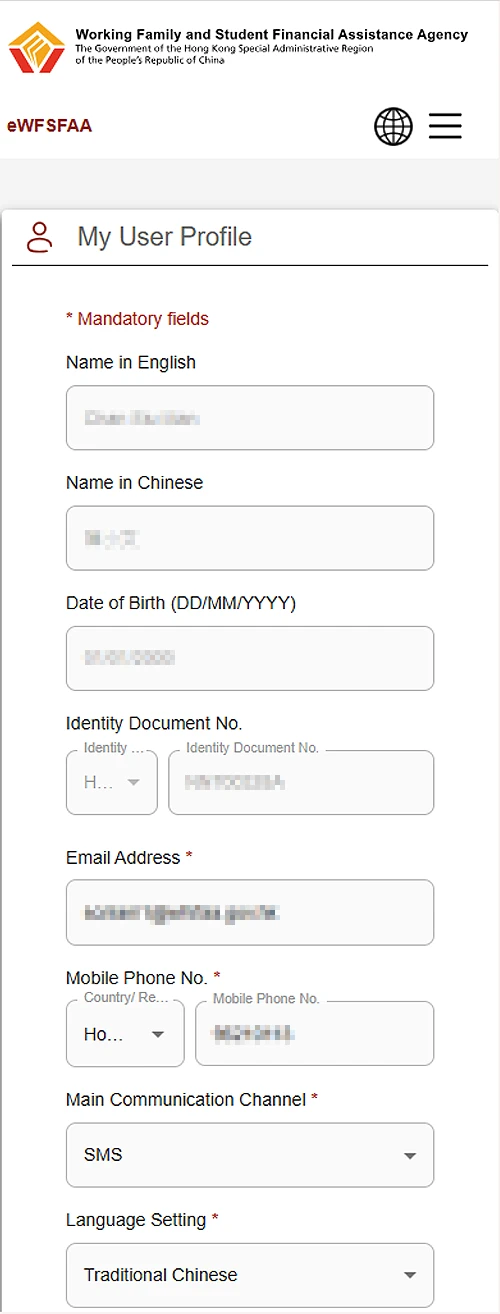
Task: Click the Date of Birth field
Action: pos(250,658)
